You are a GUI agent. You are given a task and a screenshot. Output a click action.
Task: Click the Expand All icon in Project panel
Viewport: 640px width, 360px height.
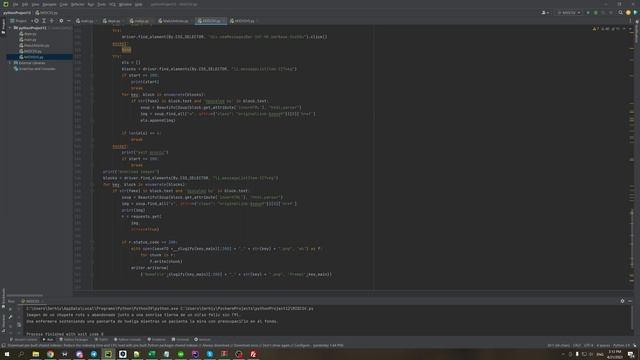click(44, 21)
